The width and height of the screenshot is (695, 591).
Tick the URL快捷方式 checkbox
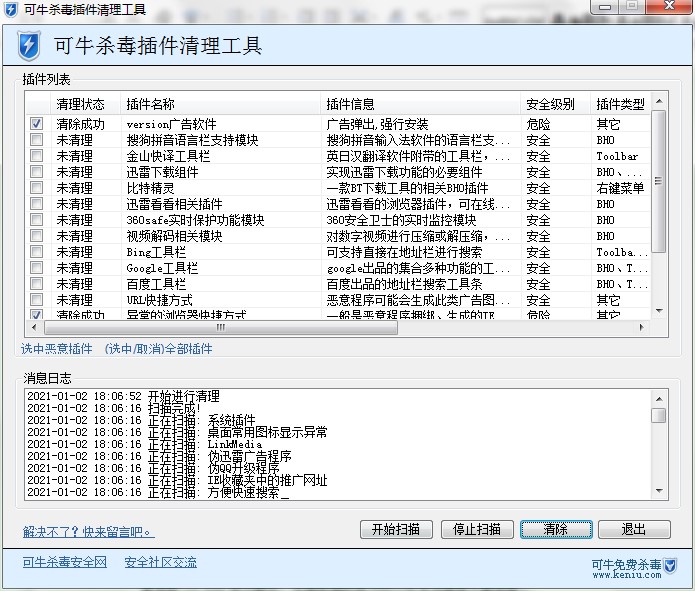tap(37, 299)
